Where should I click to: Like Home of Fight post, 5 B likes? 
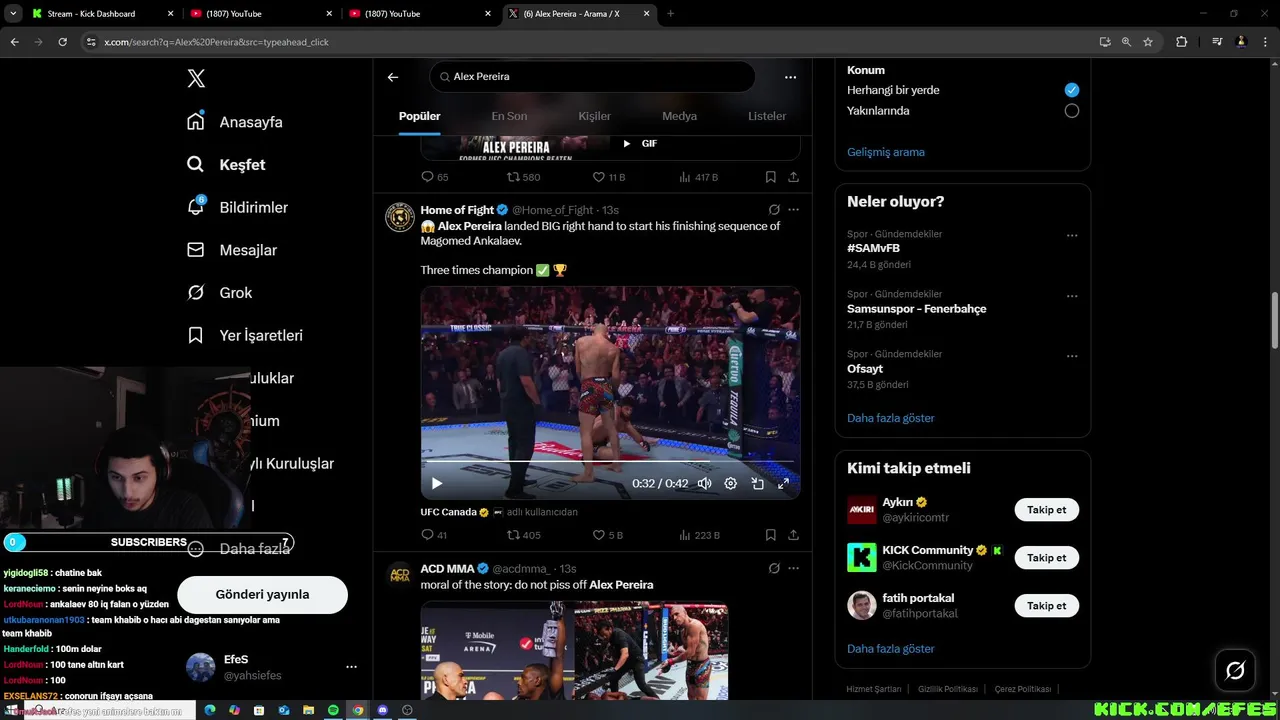click(607, 535)
